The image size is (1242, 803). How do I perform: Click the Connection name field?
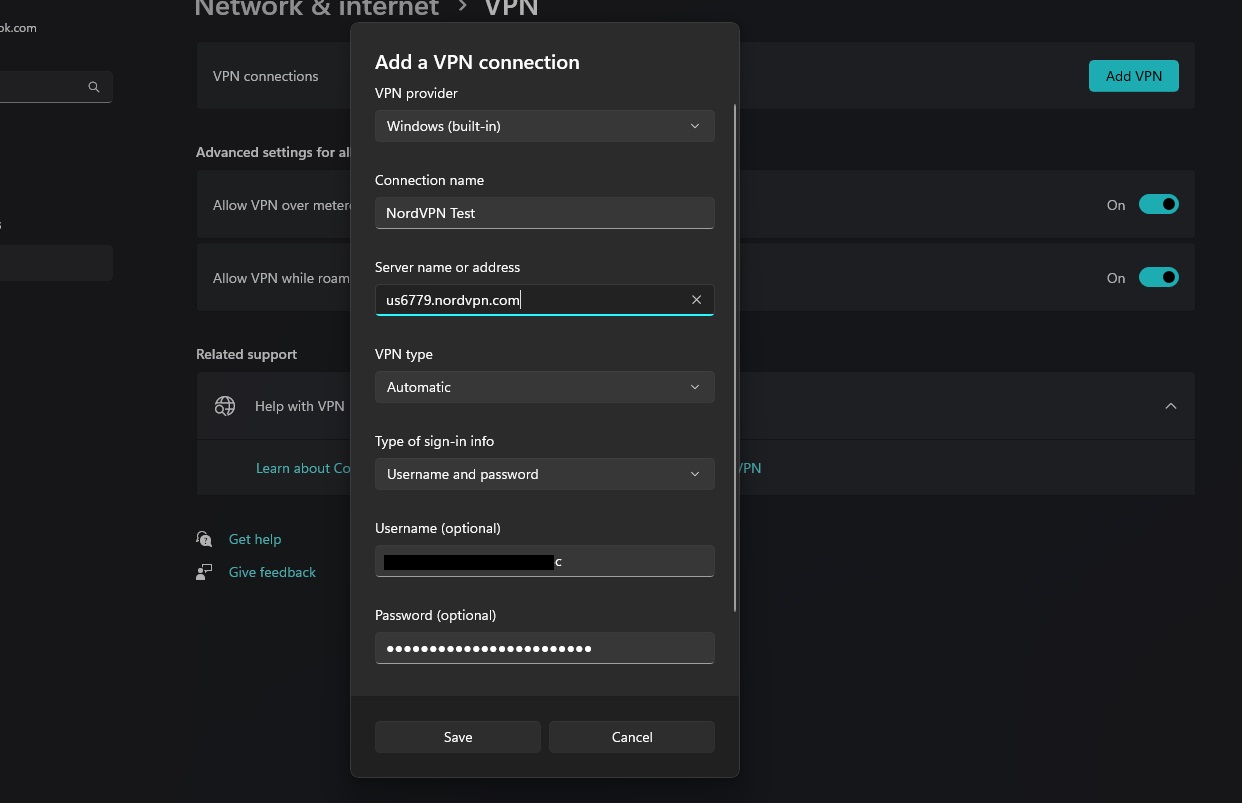(545, 213)
